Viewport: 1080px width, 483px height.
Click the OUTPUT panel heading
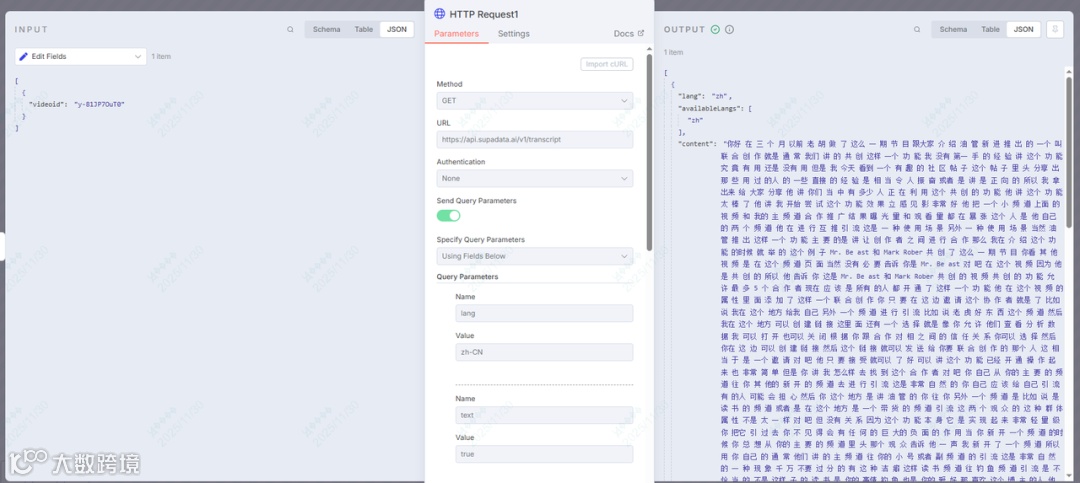[x=685, y=30]
